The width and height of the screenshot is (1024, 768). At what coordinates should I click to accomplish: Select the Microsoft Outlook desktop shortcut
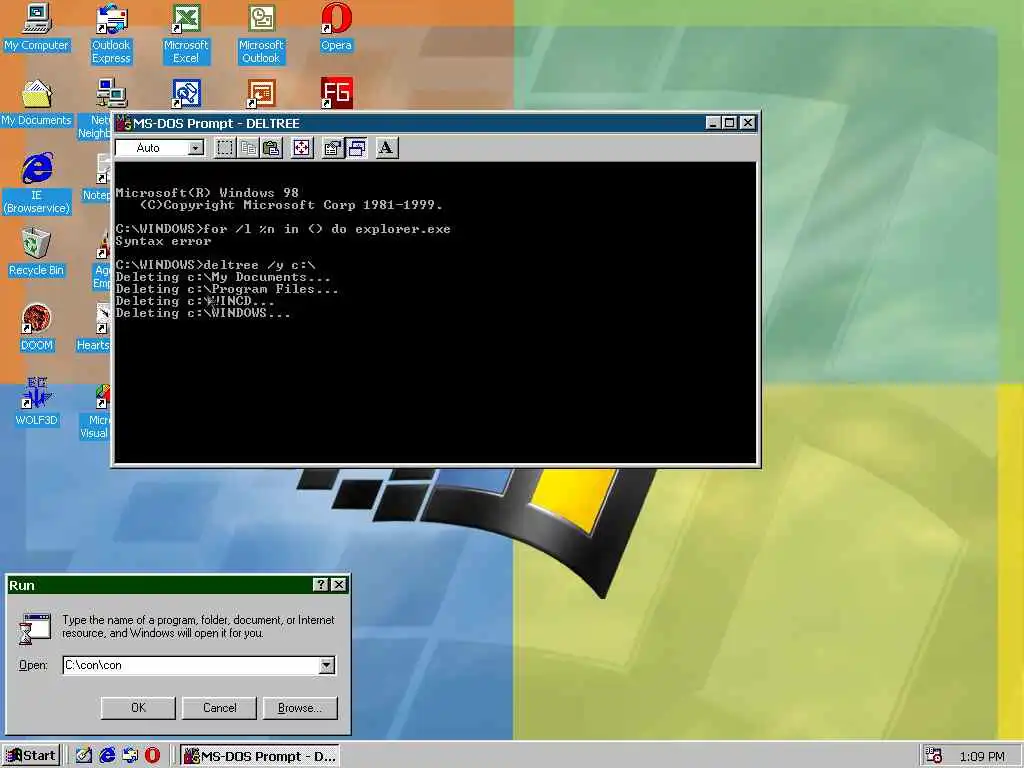261,33
